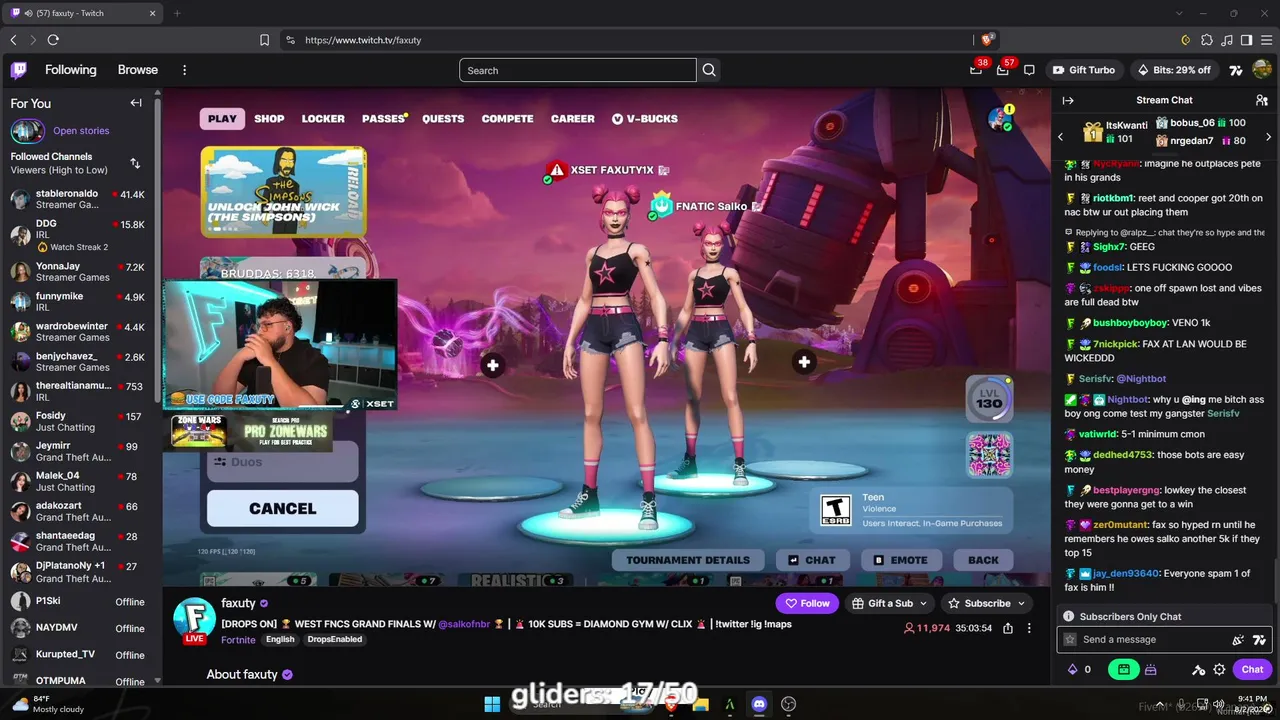The width and height of the screenshot is (1280, 720).
Task: Follow the faxuty channel
Action: [x=807, y=603]
